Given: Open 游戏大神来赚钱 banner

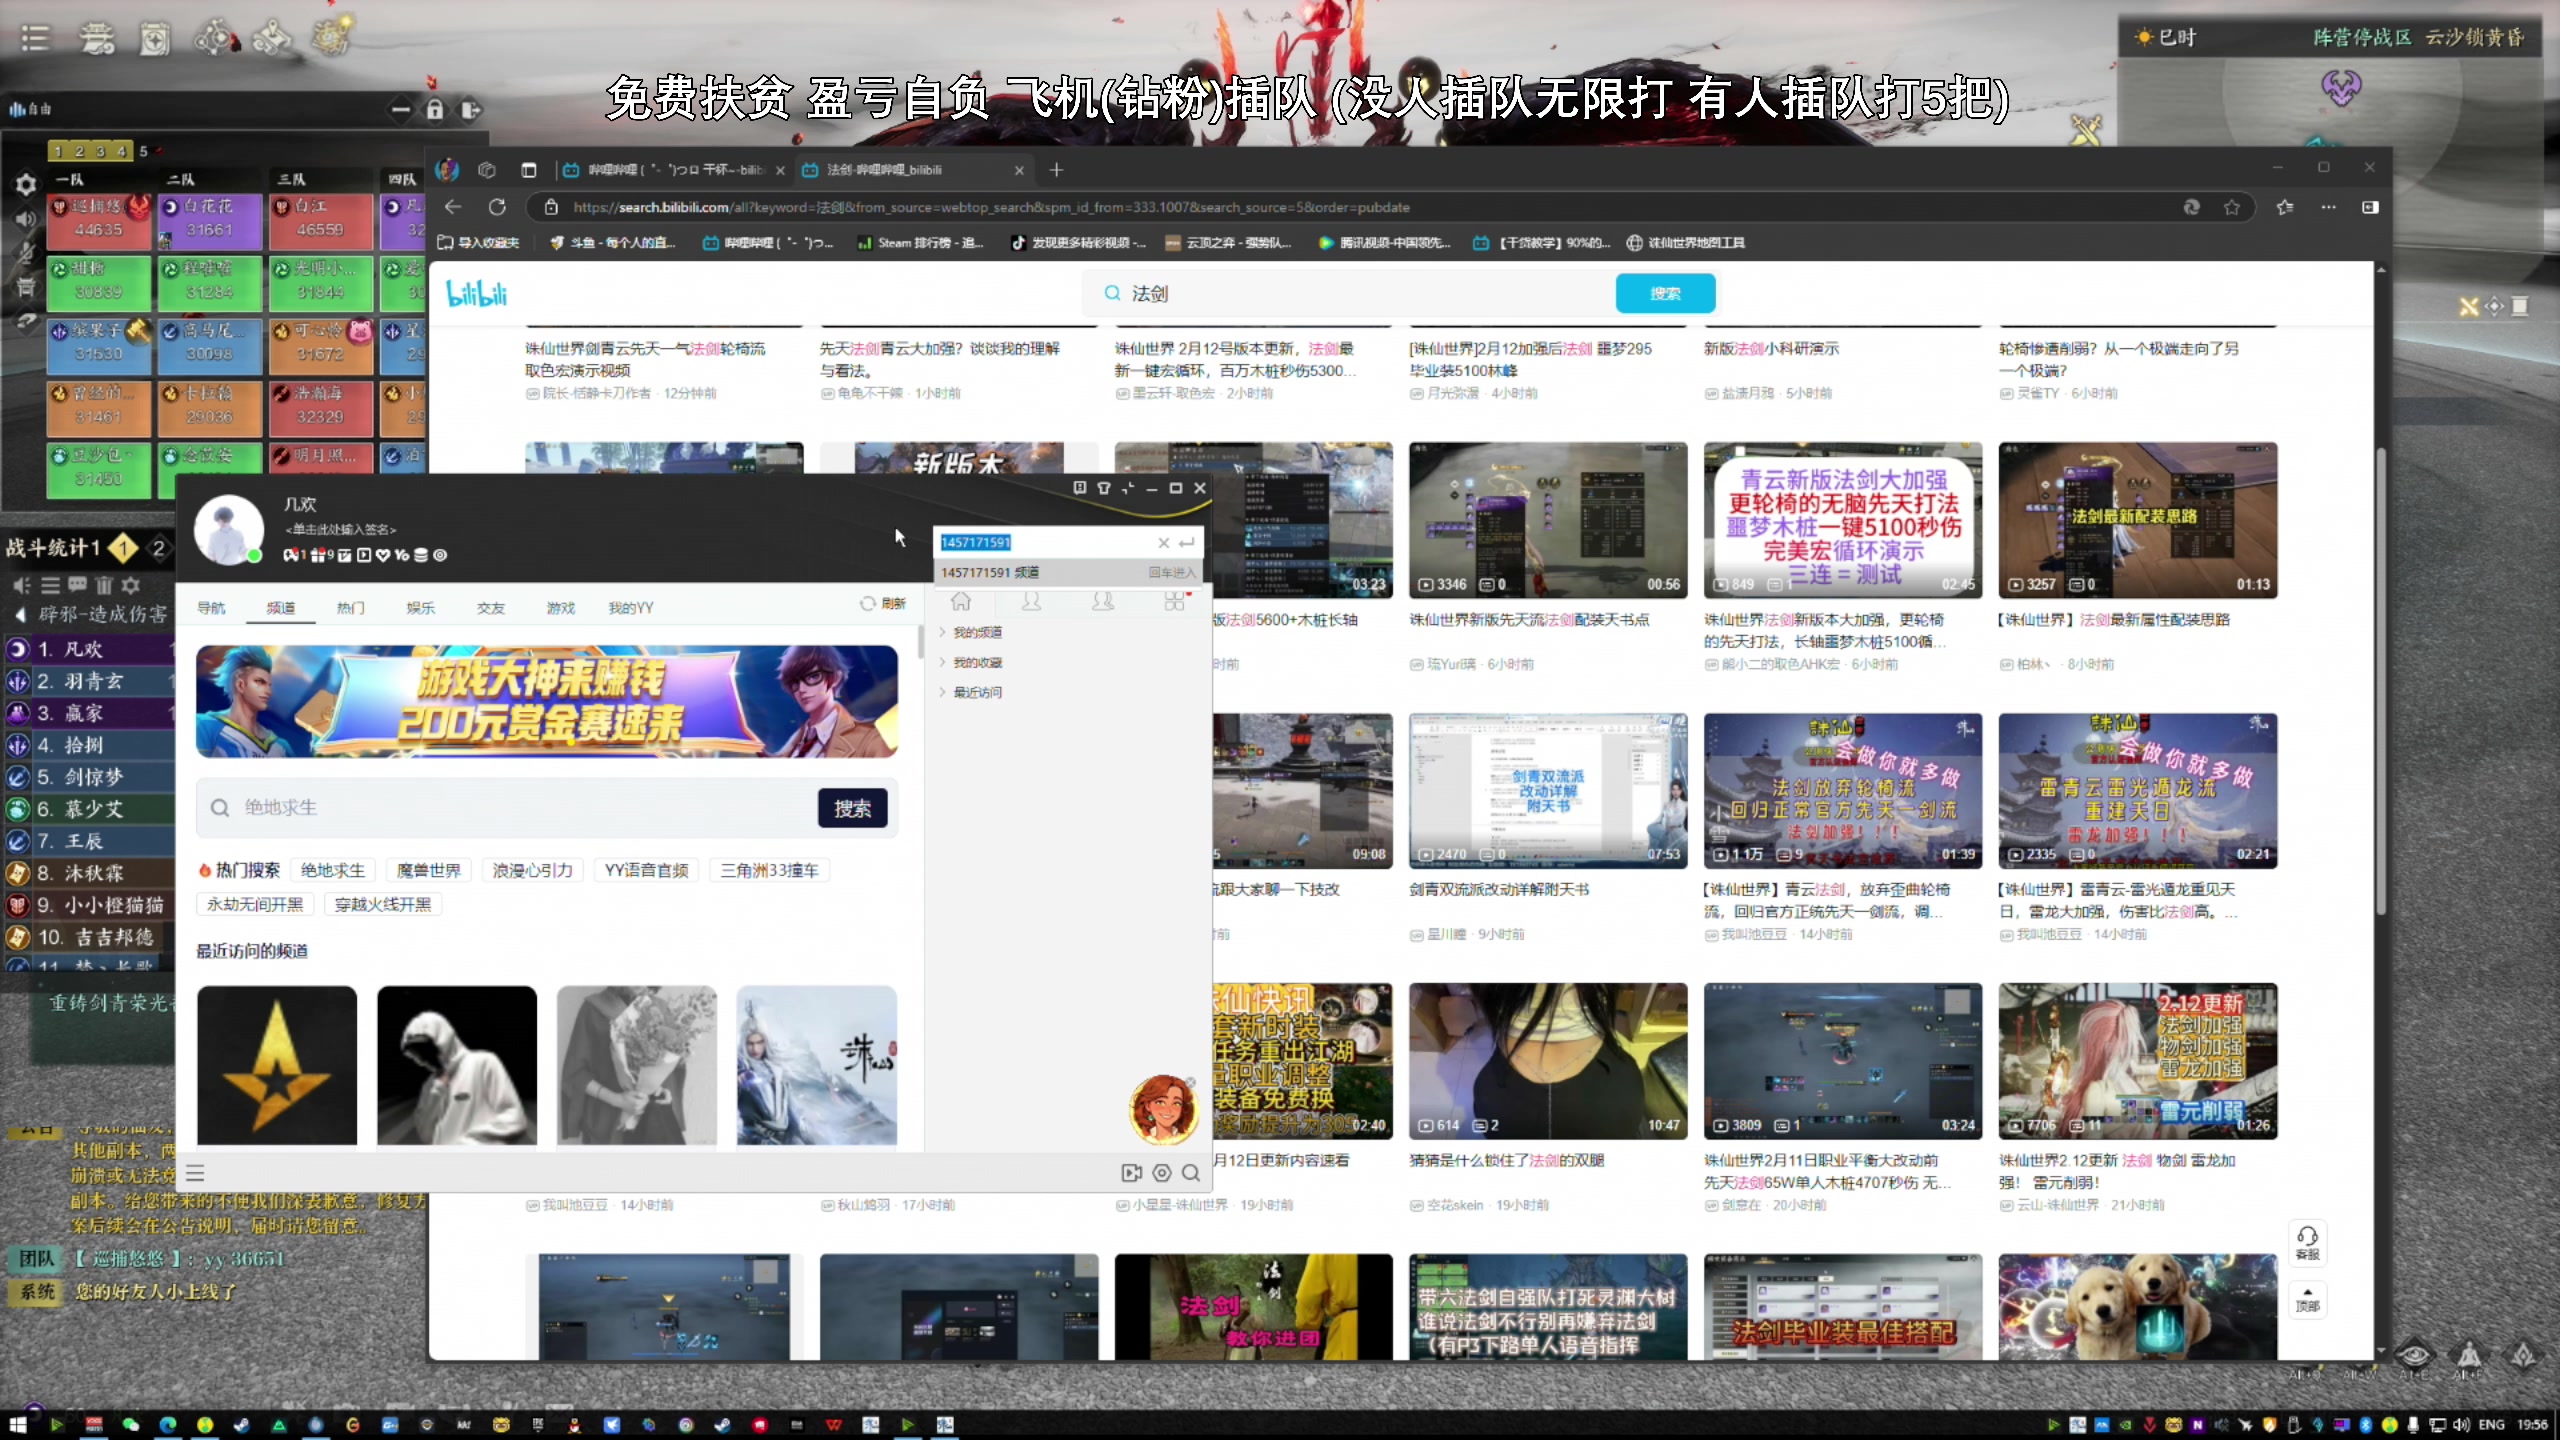Looking at the screenshot, I should 547,701.
